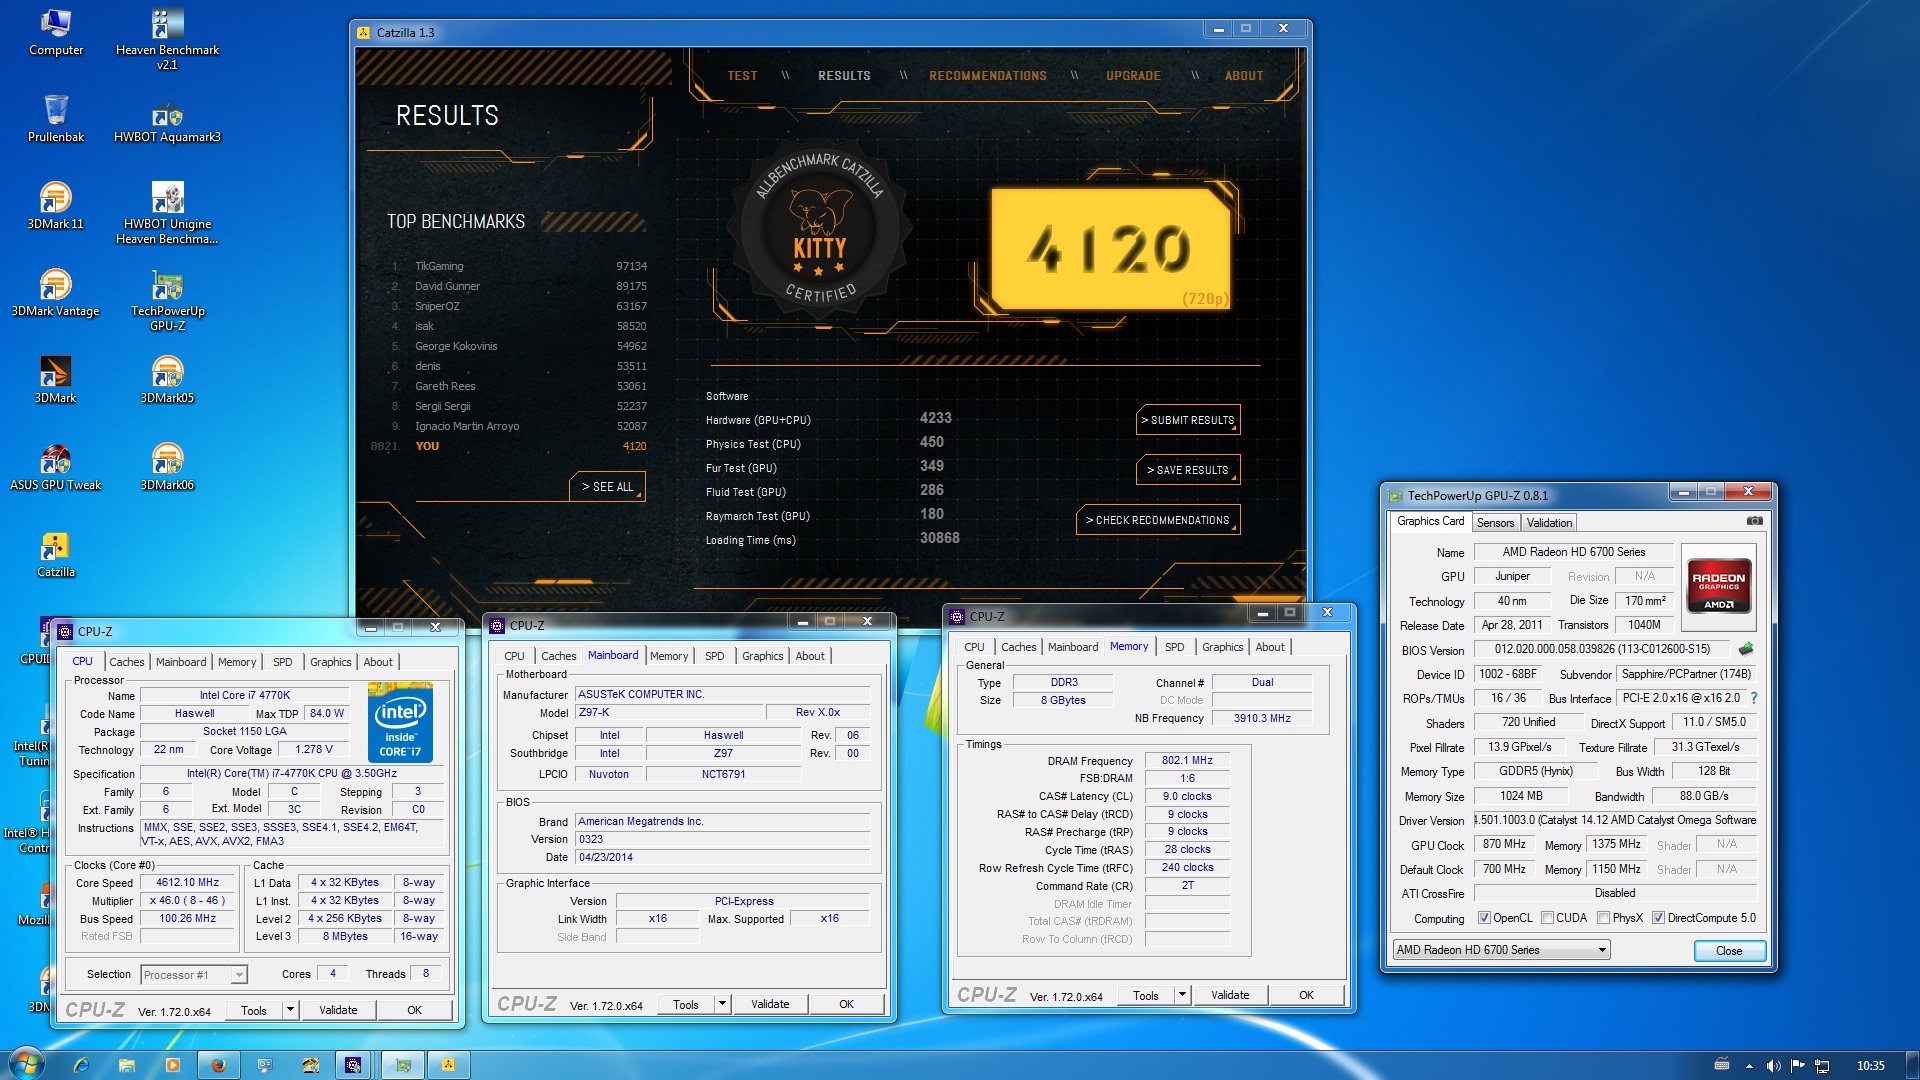Image resolution: width=1920 pixels, height=1080 pixels.
Task: Toggle the OpenCL checkbox in GPU-Z
Action: click(1484, 918)
